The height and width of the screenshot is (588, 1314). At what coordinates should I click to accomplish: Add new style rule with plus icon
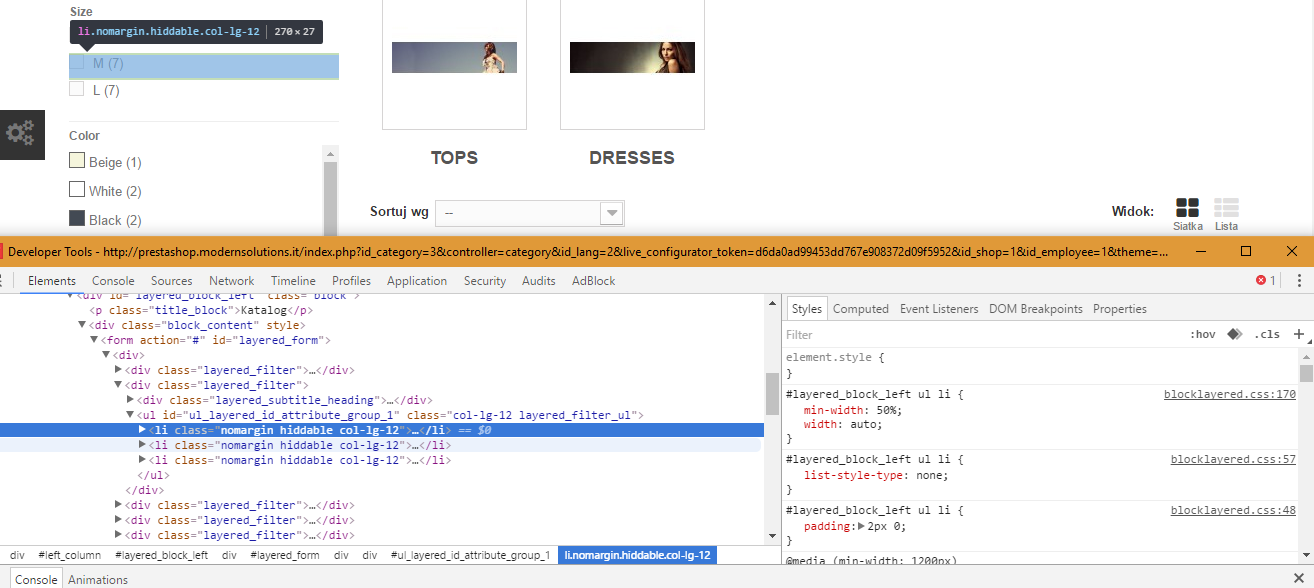[1299, 334]
